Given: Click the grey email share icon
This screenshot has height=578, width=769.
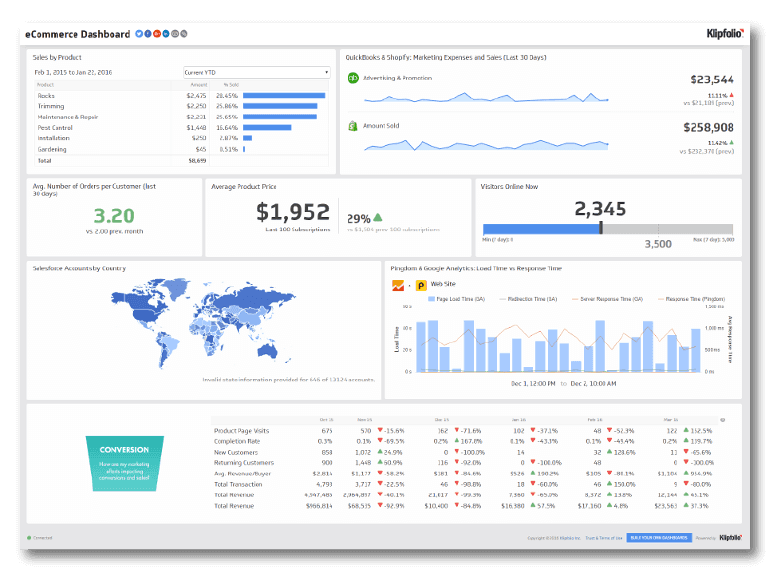Looking at the screenshot, I should pyautogui.click(x=175, y=34).
